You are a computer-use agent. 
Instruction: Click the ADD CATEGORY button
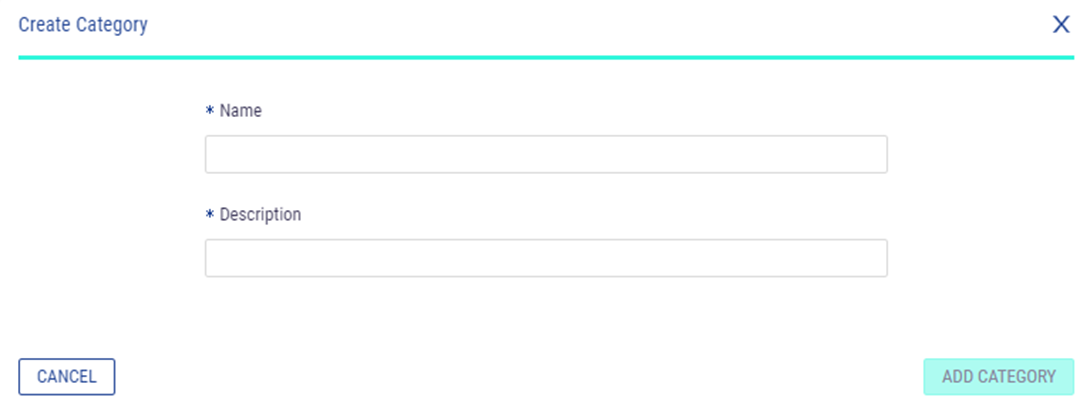click(998, 377)
